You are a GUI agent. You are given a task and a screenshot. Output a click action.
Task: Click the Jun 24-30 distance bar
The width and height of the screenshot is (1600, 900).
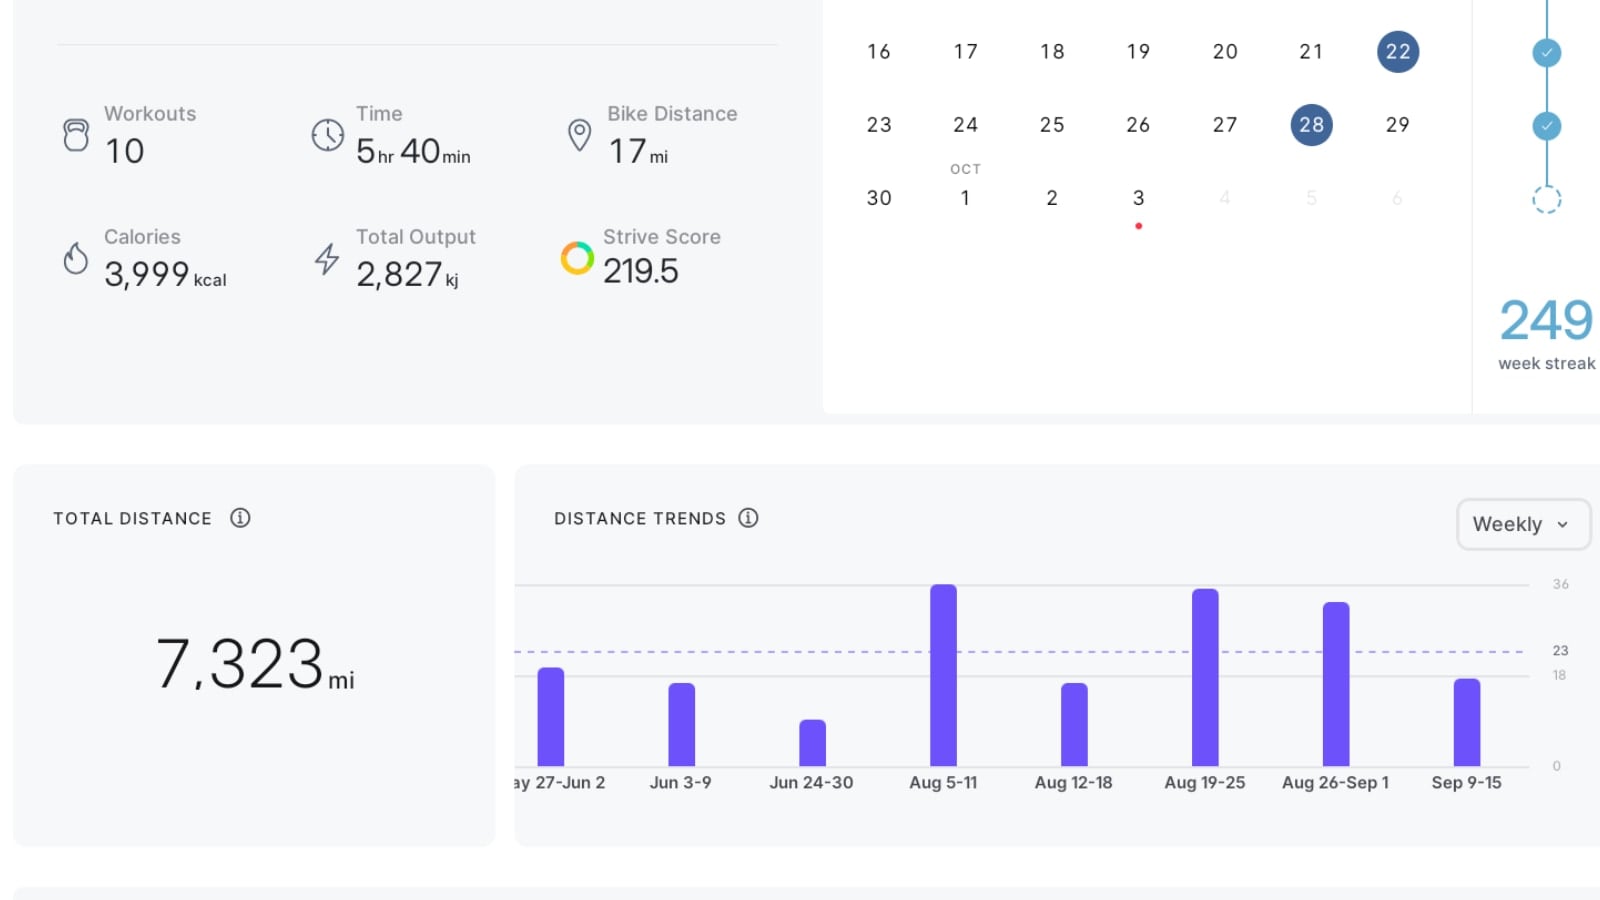pyautogui.click(x=812, y=742)
